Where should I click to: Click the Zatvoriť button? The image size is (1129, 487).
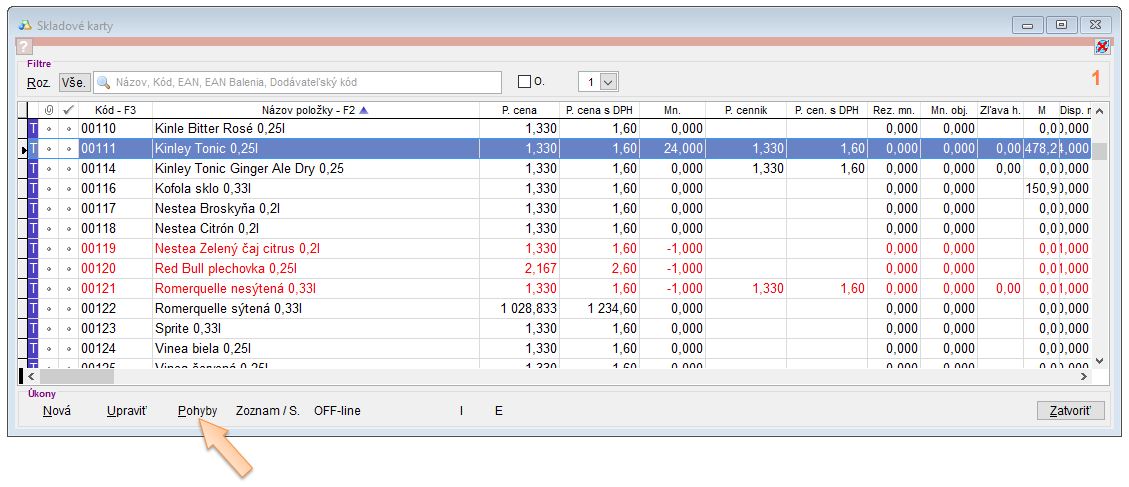(x=1071, y=411)
